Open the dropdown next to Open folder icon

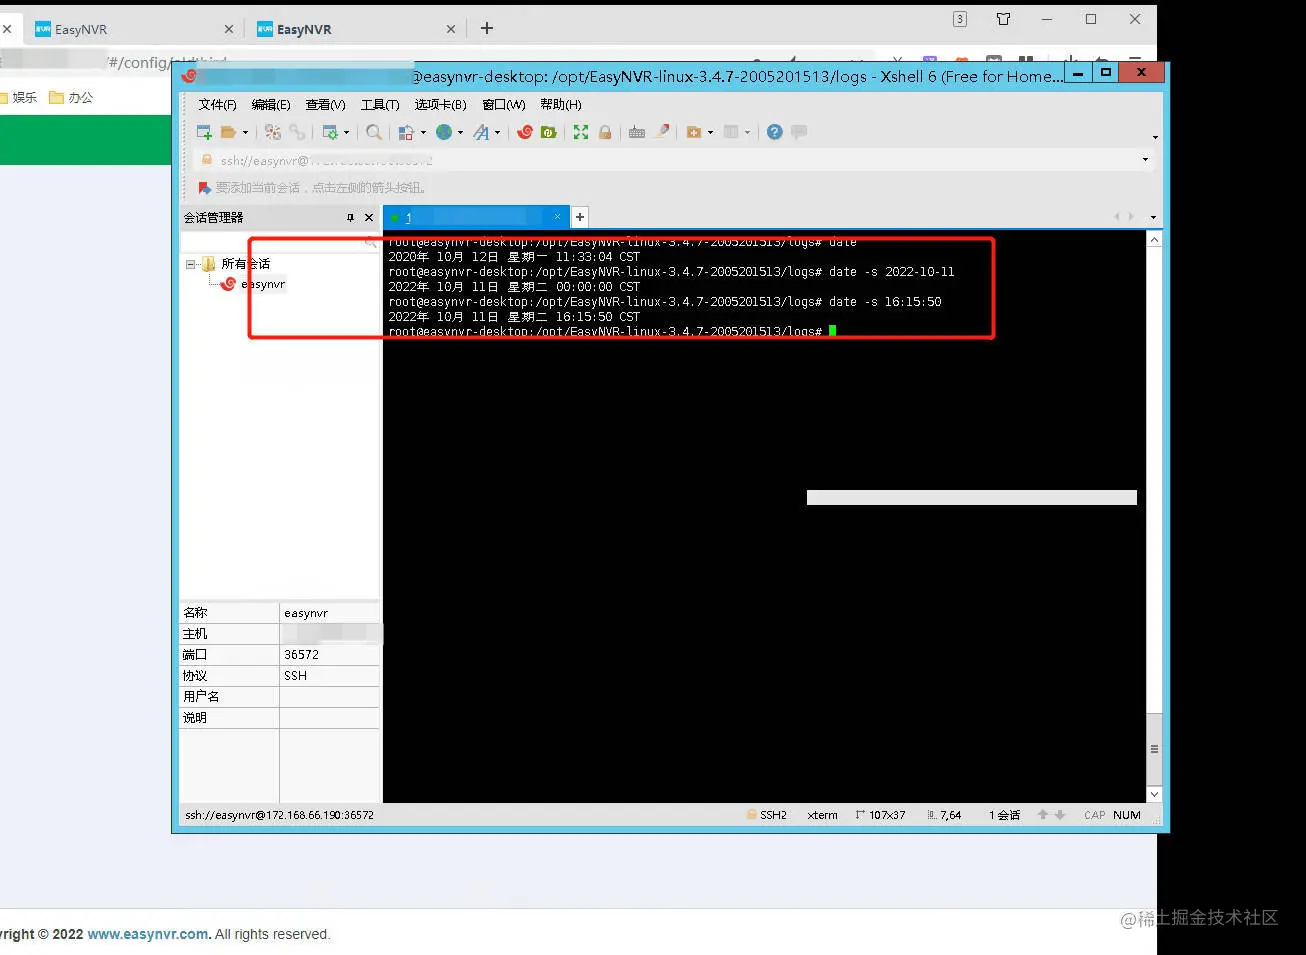click(x=245, y=132)
